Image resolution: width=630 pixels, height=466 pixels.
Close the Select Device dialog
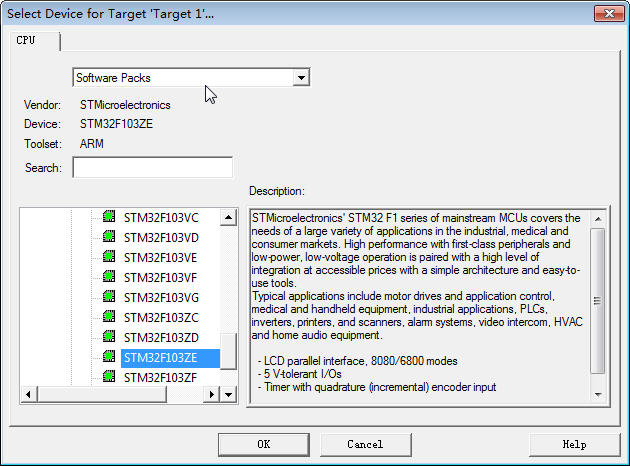pyautogui.click(x=609, y=14)
